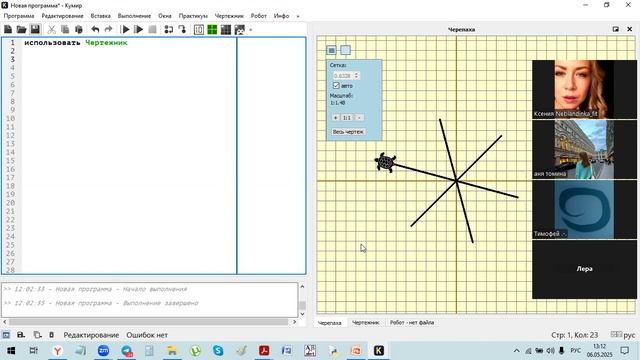
Task: Create a new program with the blank page icon
Action: pos(8,29)
